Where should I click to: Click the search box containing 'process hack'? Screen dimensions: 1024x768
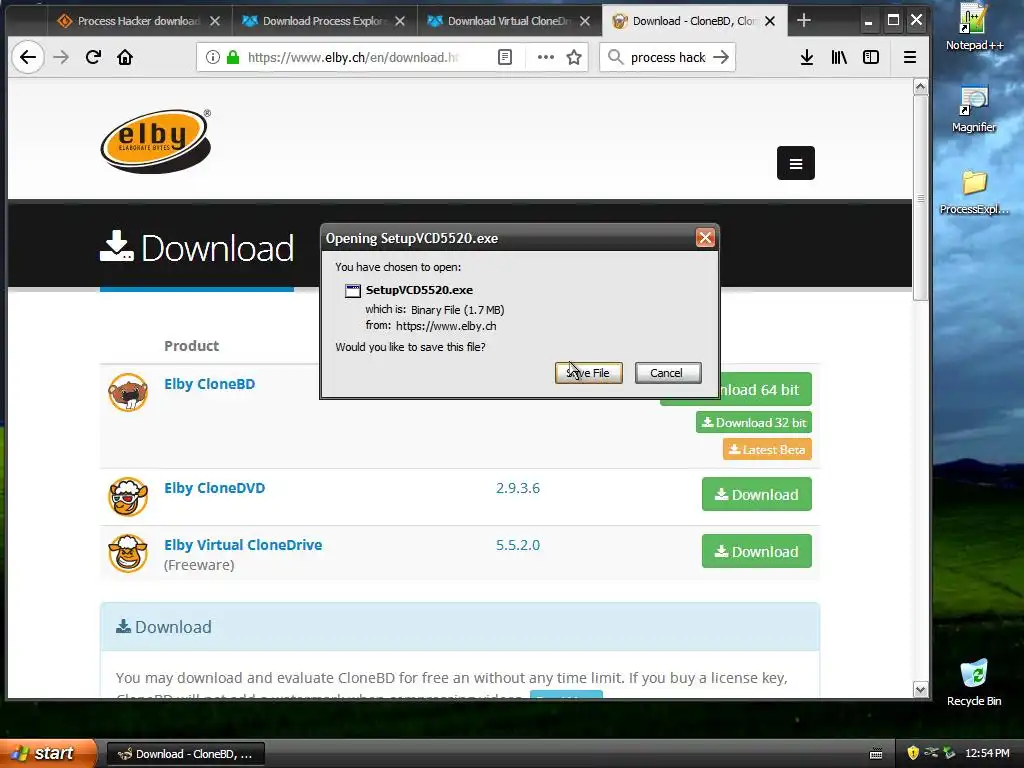pyautogui.click(x=667, y=57)
